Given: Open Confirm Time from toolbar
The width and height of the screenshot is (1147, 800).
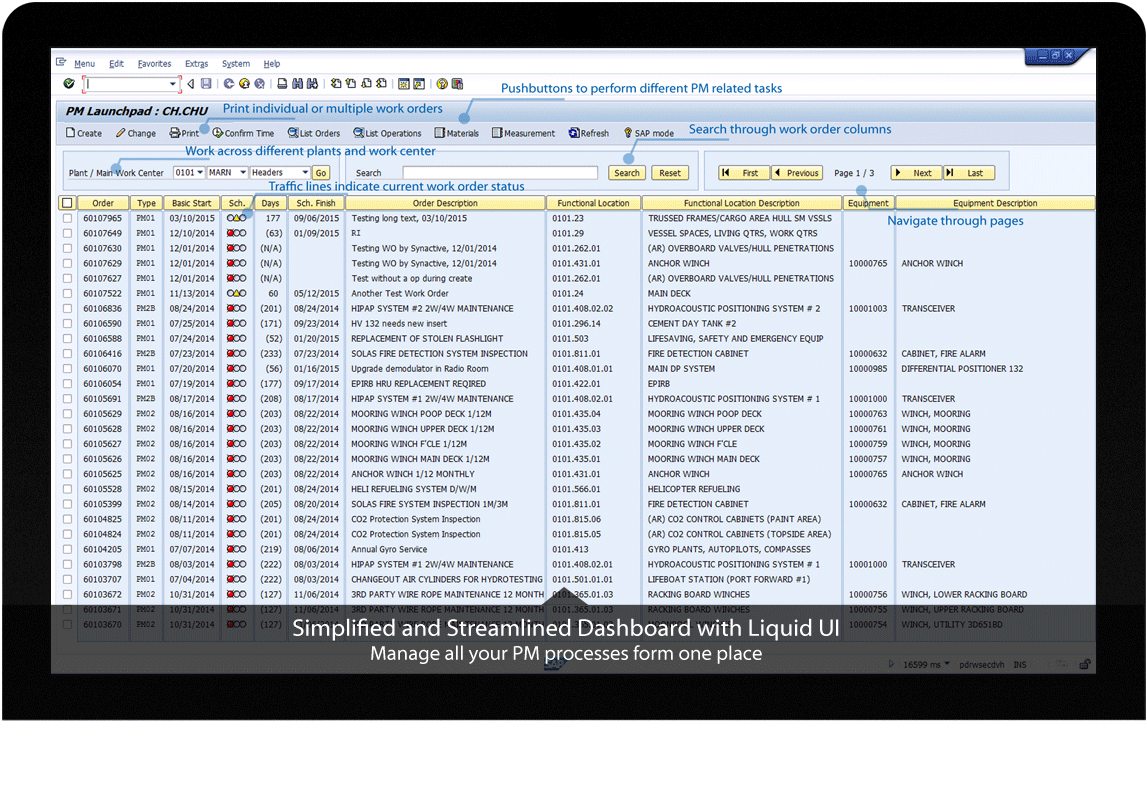Looking at the screenshot, I should click(x=243, y=133).
